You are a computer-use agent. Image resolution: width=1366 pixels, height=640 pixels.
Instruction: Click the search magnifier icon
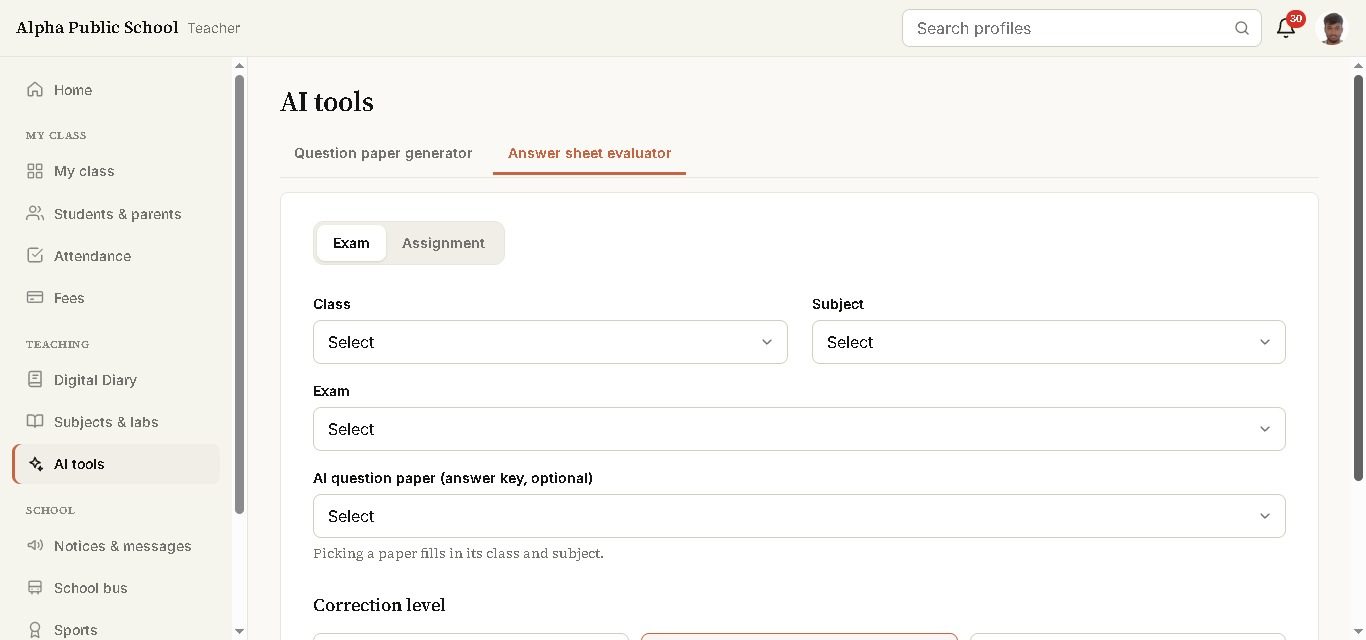[x=1242, y=28]
